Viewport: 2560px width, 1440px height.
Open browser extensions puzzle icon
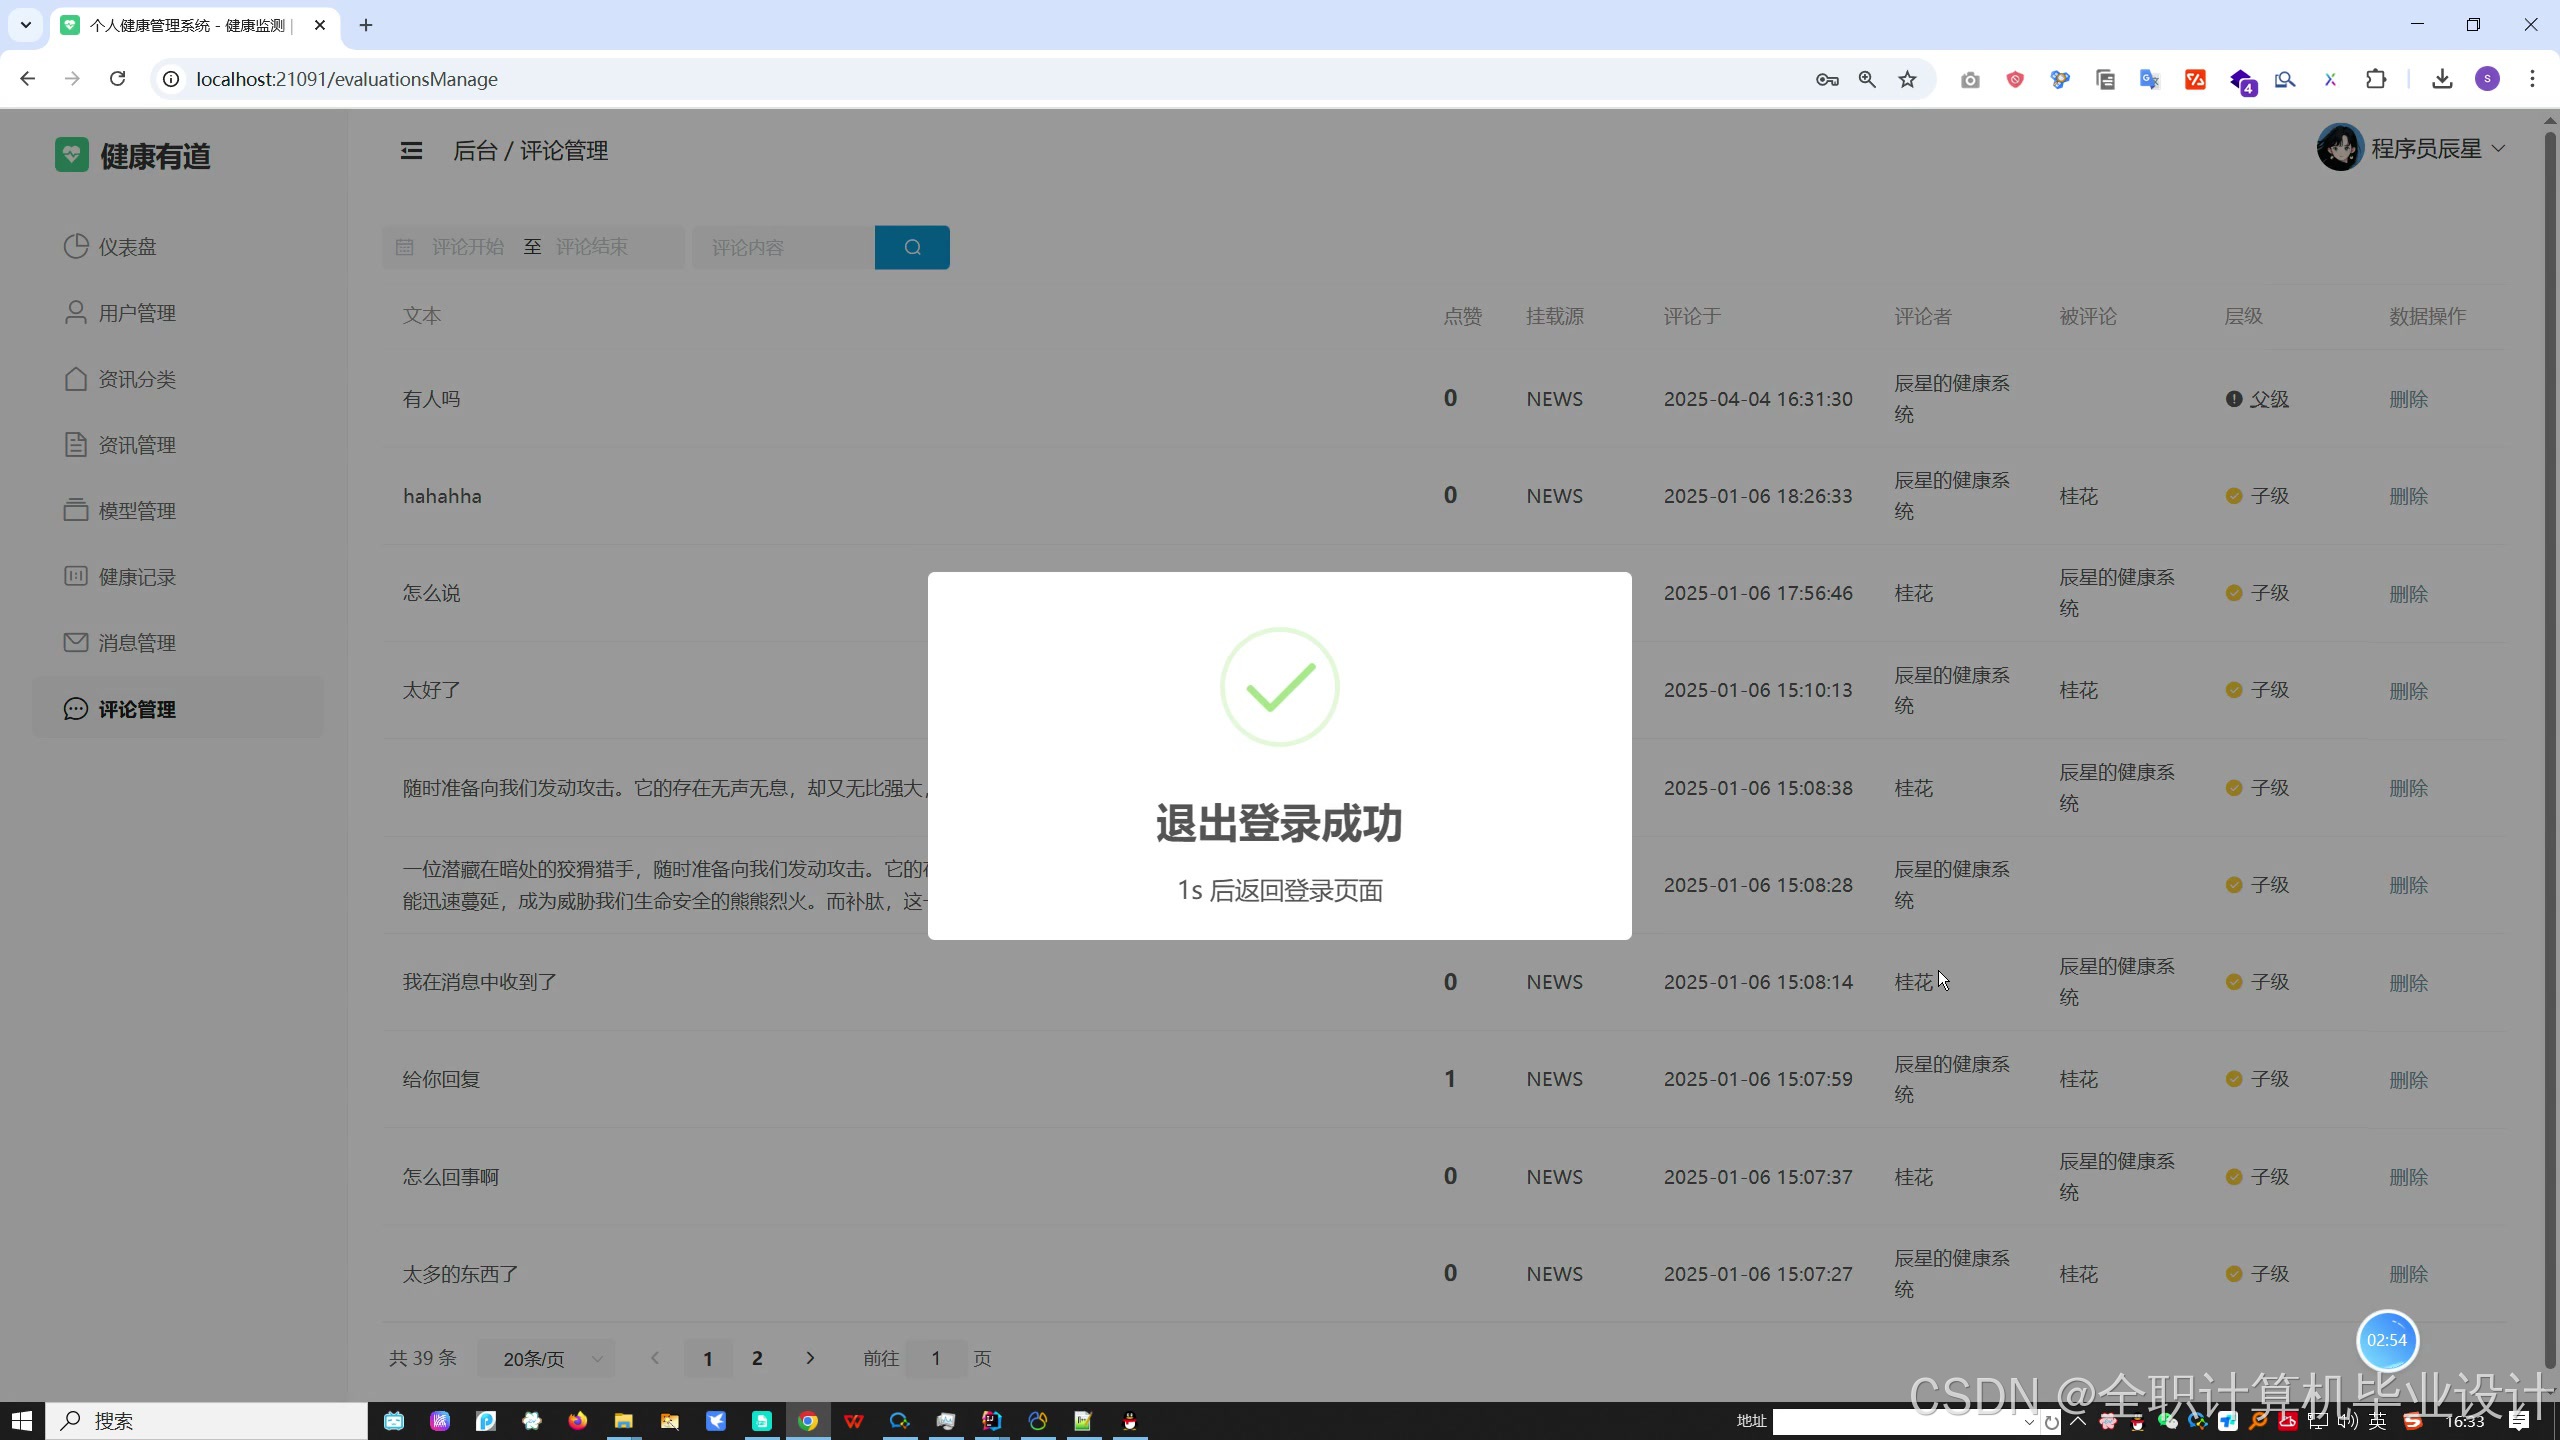point(2376,79)
